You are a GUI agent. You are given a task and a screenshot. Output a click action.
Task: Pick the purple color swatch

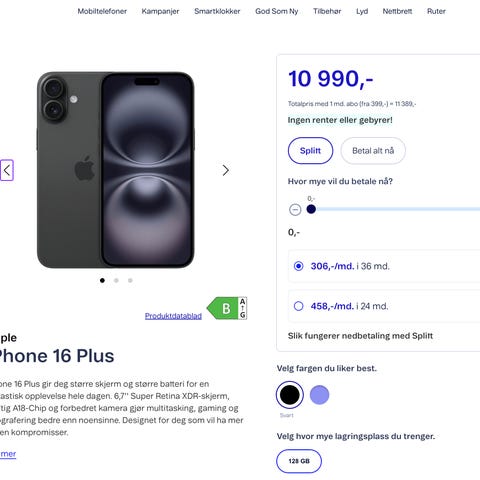(319, 395)
